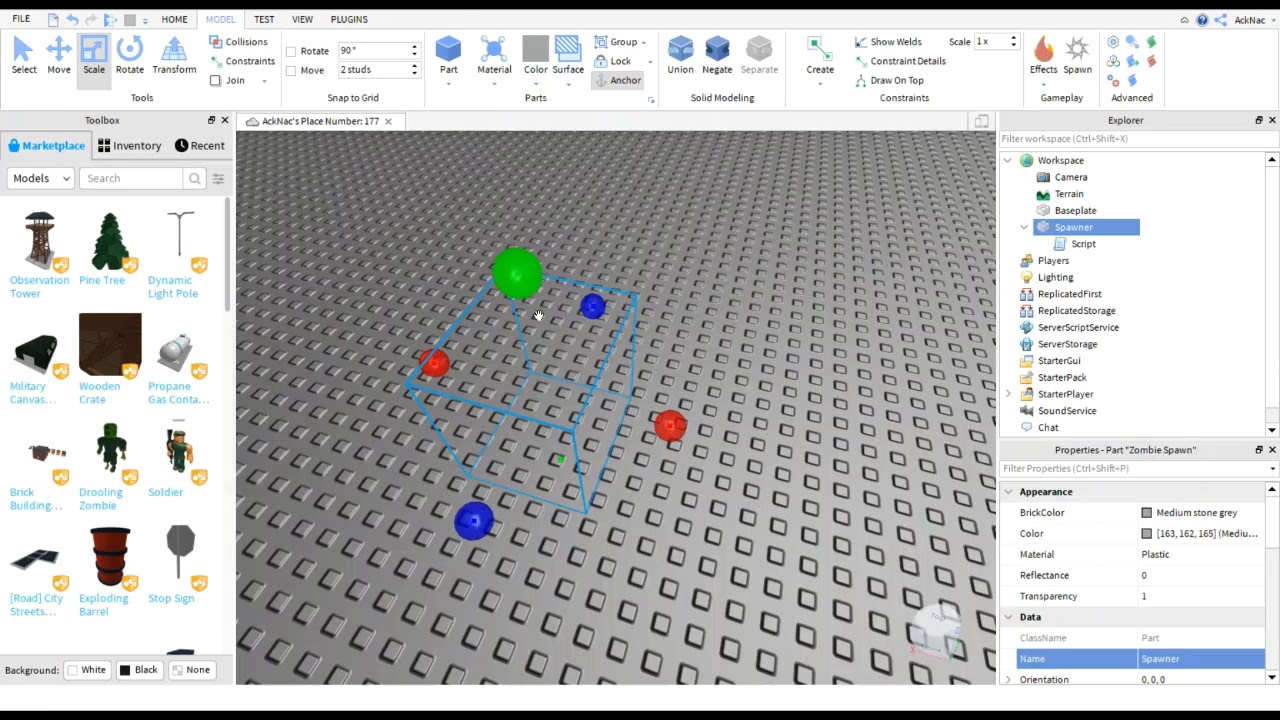The width and height of the screenshot is (1280, 720).
Task: Open the Lock dropdown
Action: click(623, 61)
